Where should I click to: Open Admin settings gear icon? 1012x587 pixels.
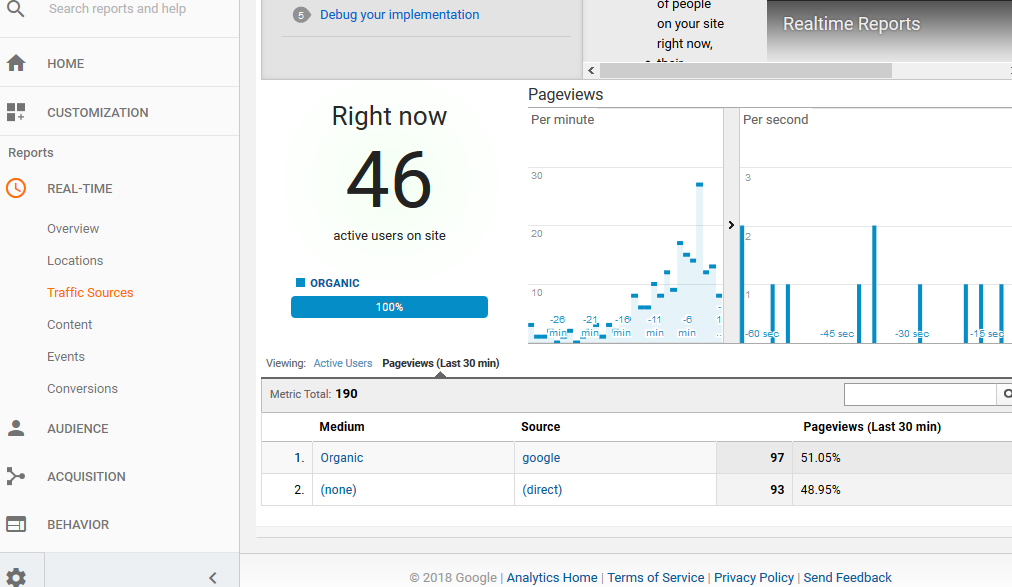click(16, 576)
